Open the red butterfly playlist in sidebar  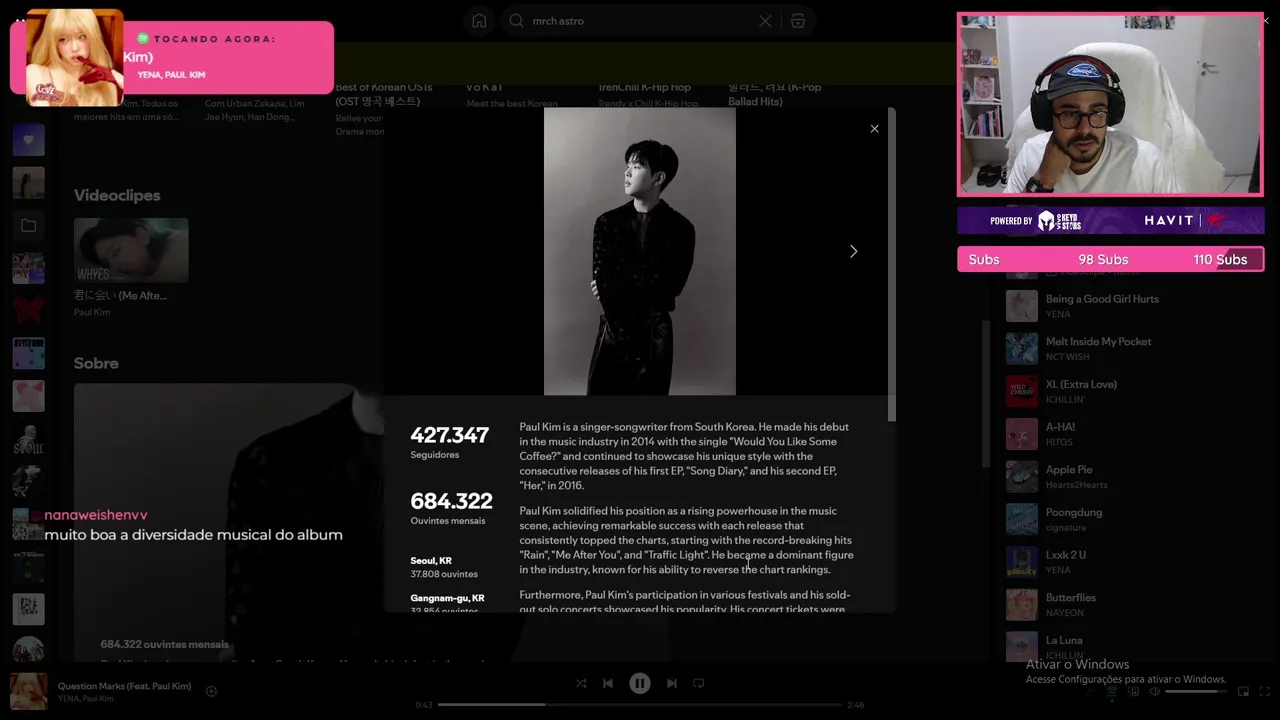(28, 311)
